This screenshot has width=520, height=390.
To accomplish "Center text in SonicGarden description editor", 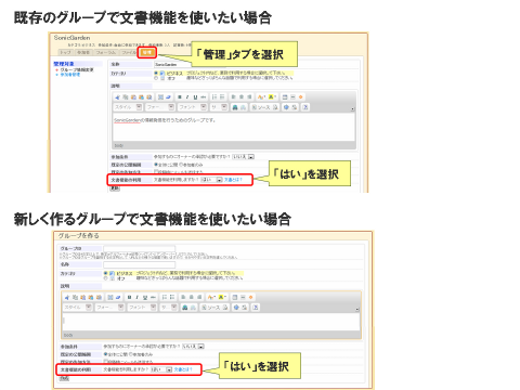I will (241, 97).
